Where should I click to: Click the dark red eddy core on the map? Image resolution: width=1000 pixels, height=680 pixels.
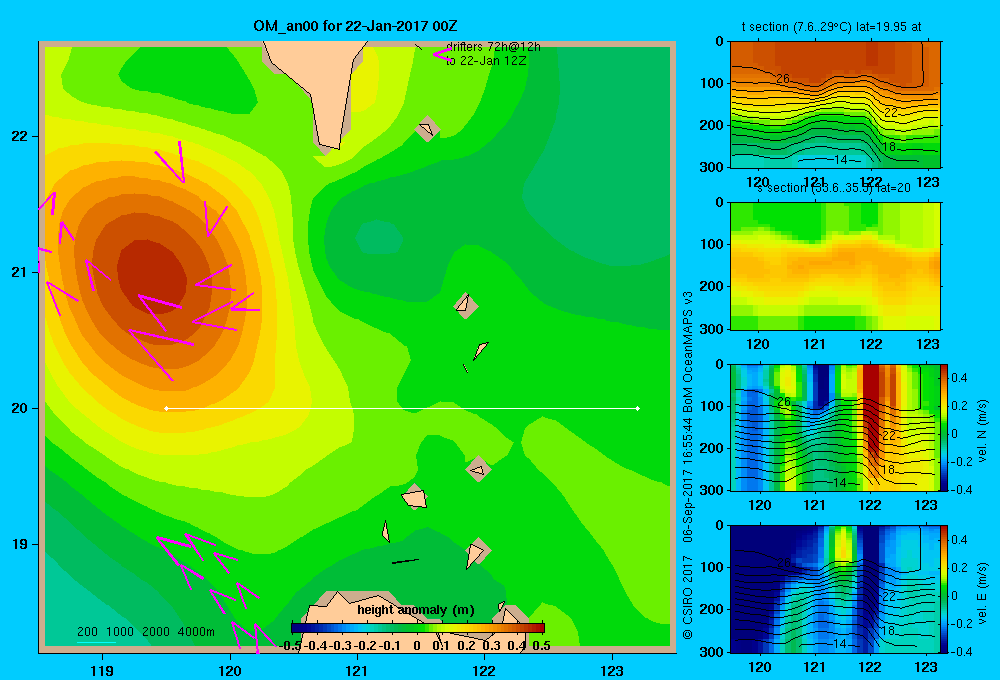pyautogui.click(x=152, y=274)
